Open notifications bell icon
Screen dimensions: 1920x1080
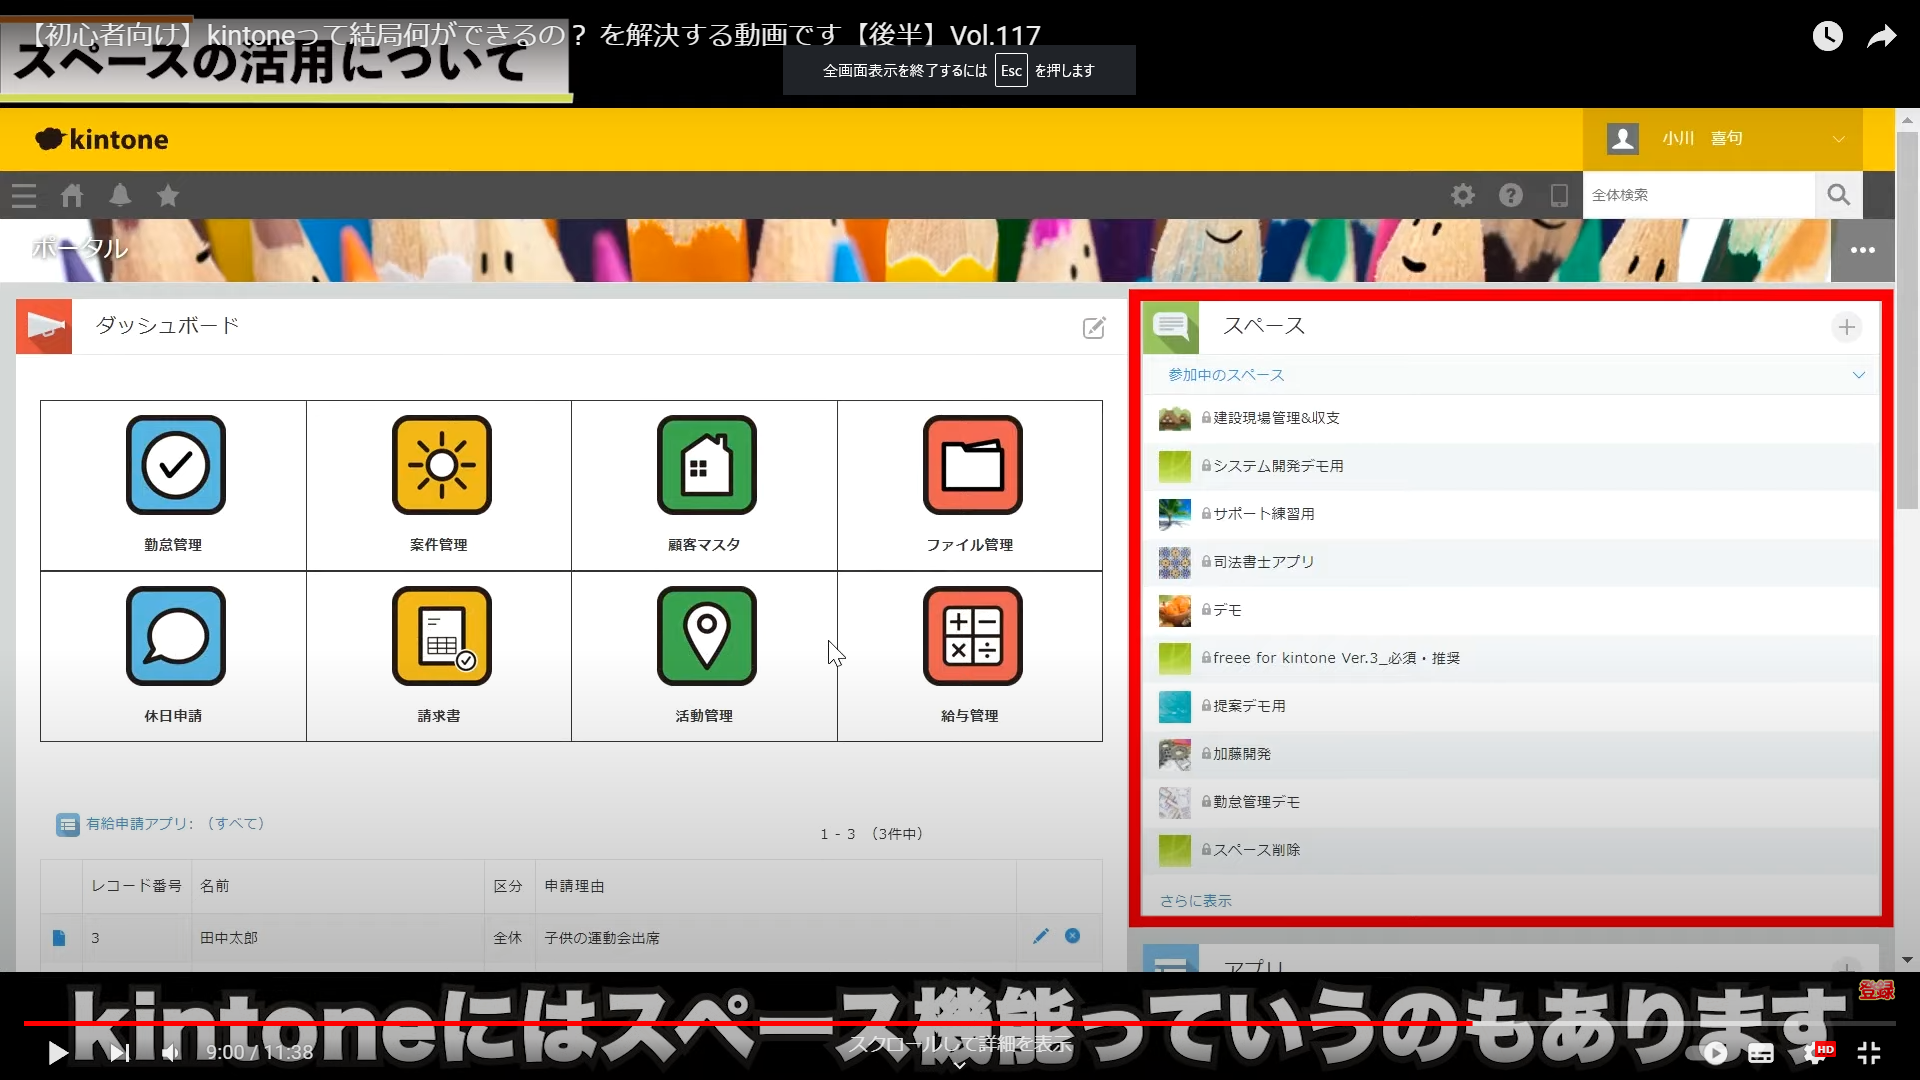click(x=120, y=196)
